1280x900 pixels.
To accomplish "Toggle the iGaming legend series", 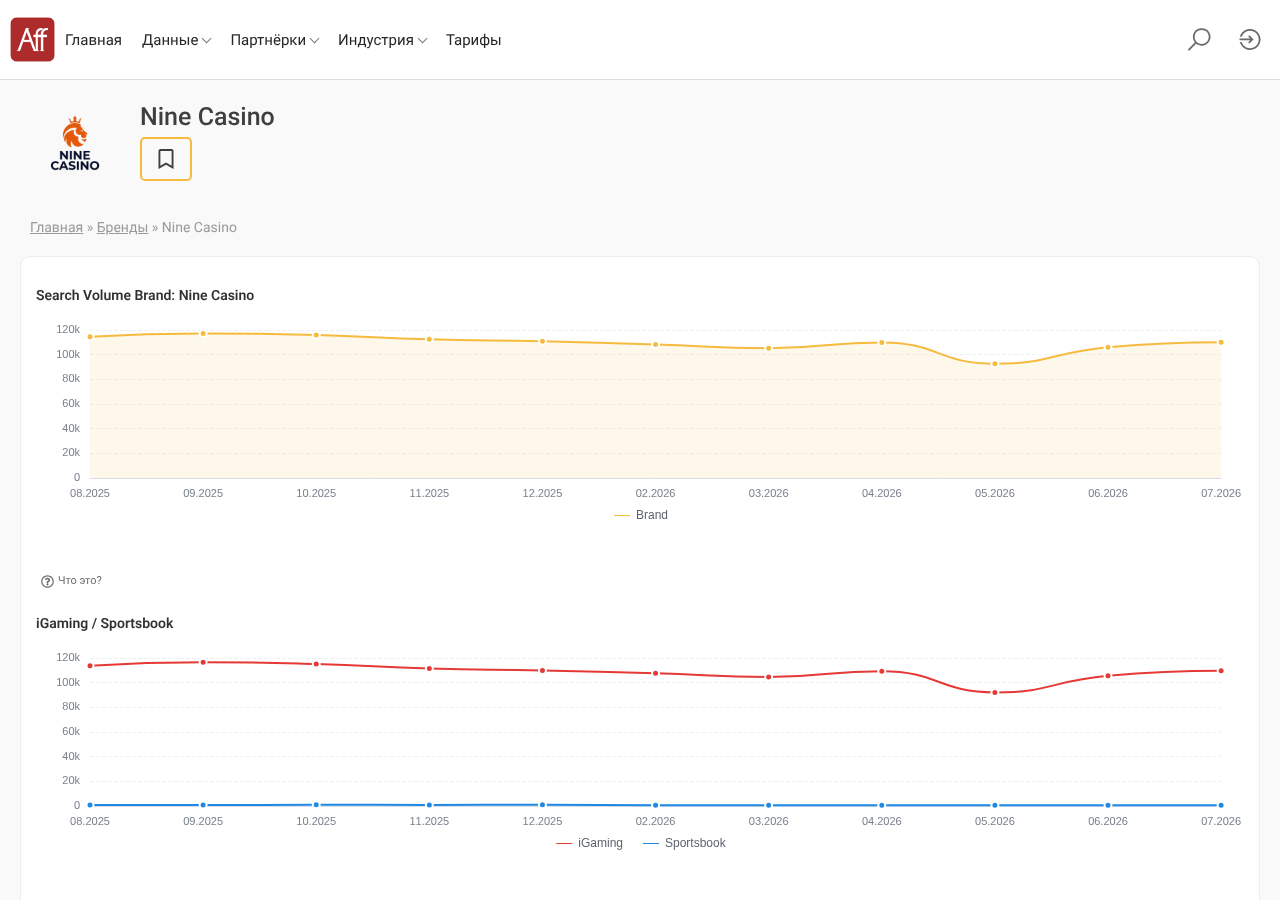I will 589,843.
